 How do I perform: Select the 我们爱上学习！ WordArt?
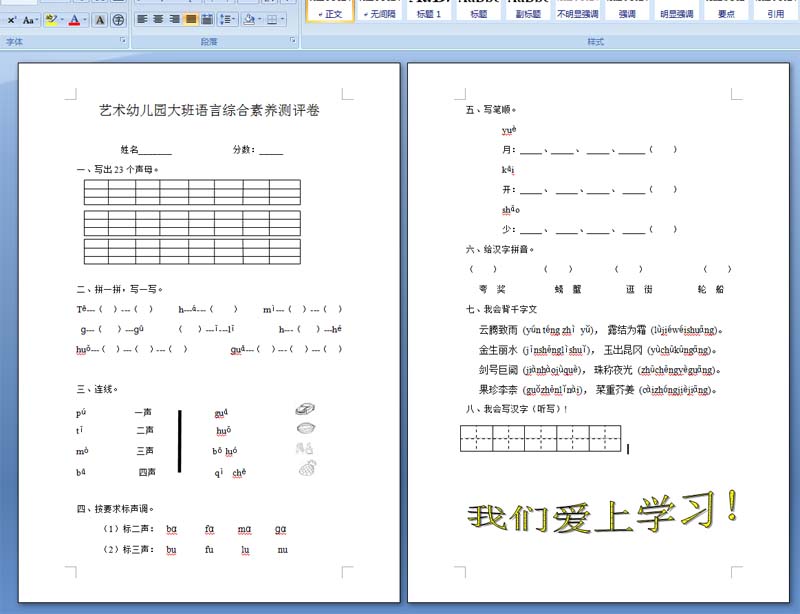point(603,512)
